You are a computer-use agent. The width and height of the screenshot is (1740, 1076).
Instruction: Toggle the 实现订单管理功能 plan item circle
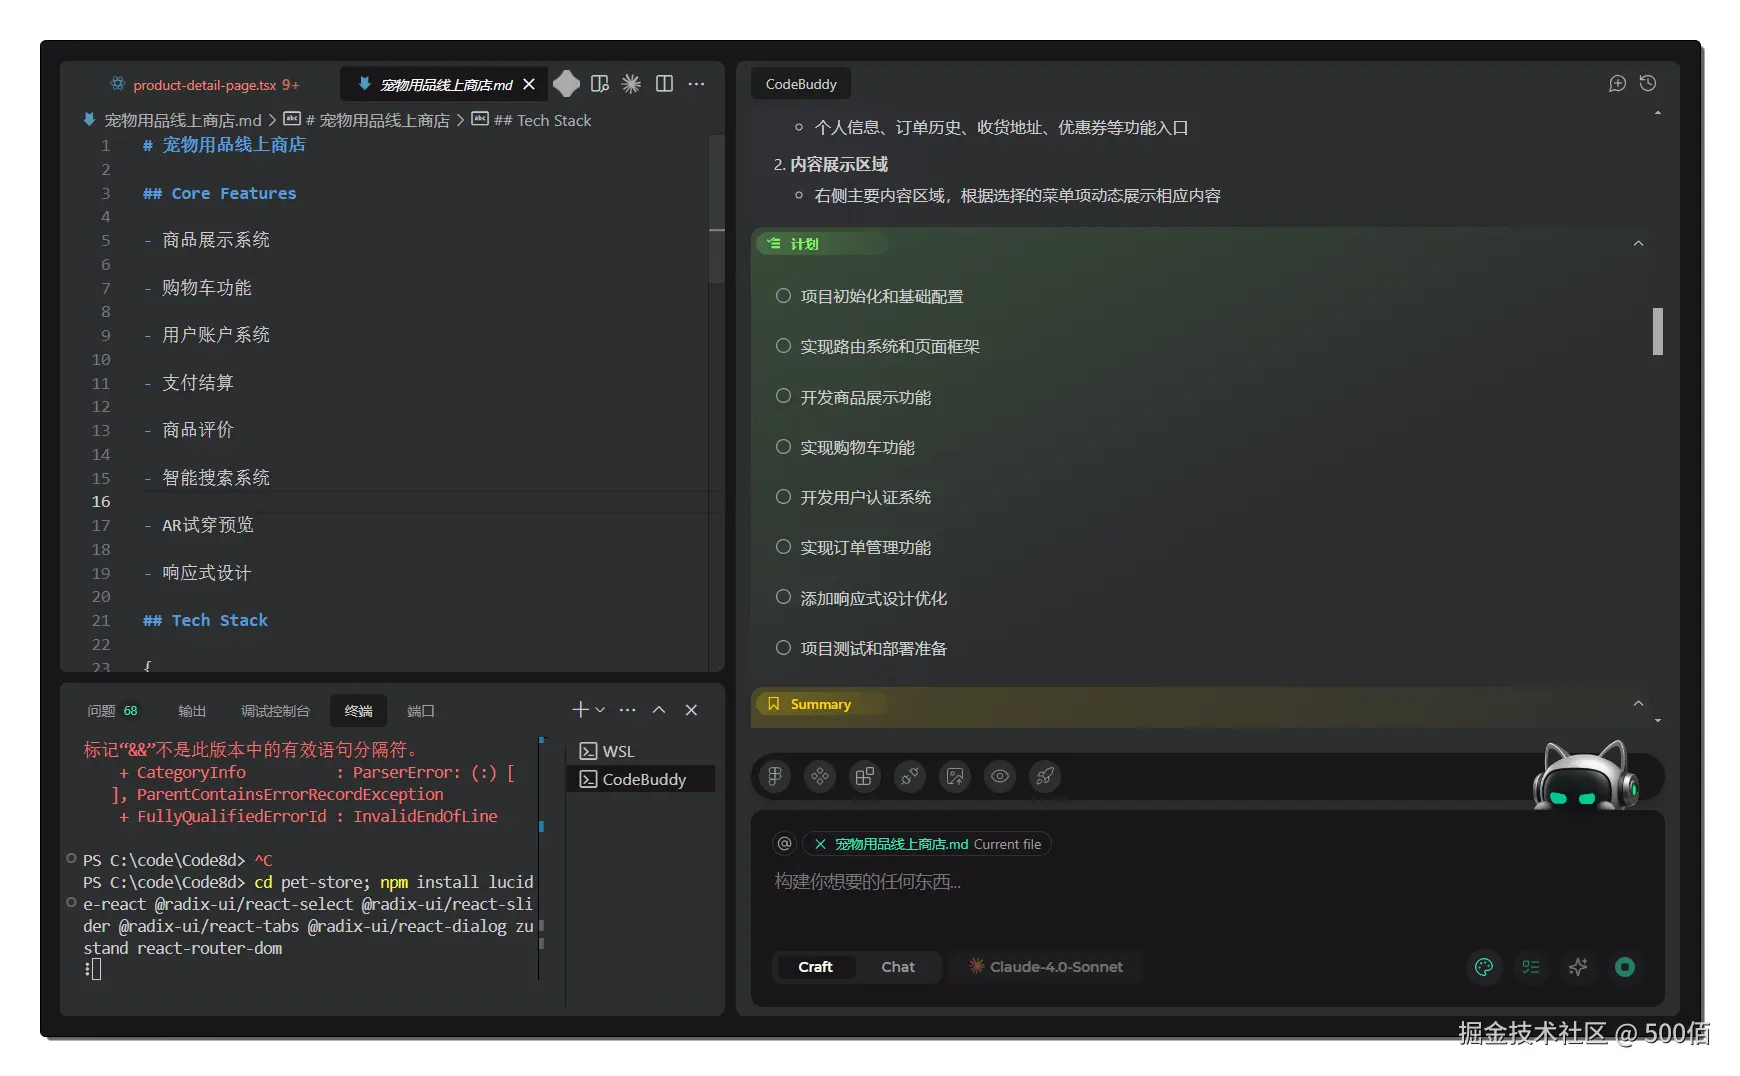pos(784,547)
